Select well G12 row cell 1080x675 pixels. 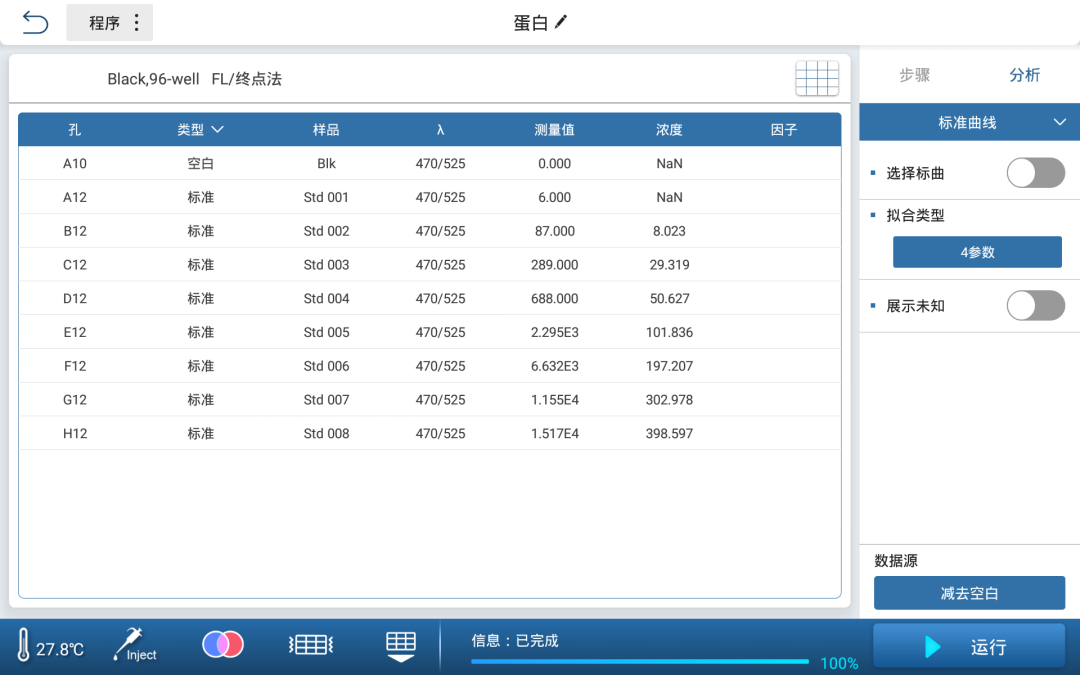[x=74, y=399]
